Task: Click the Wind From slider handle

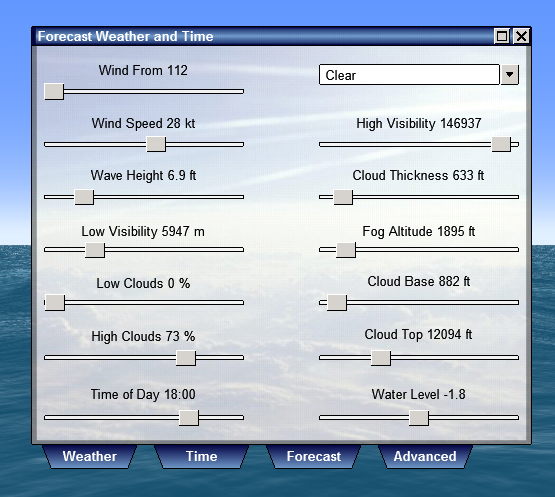Action: [54, 92]
